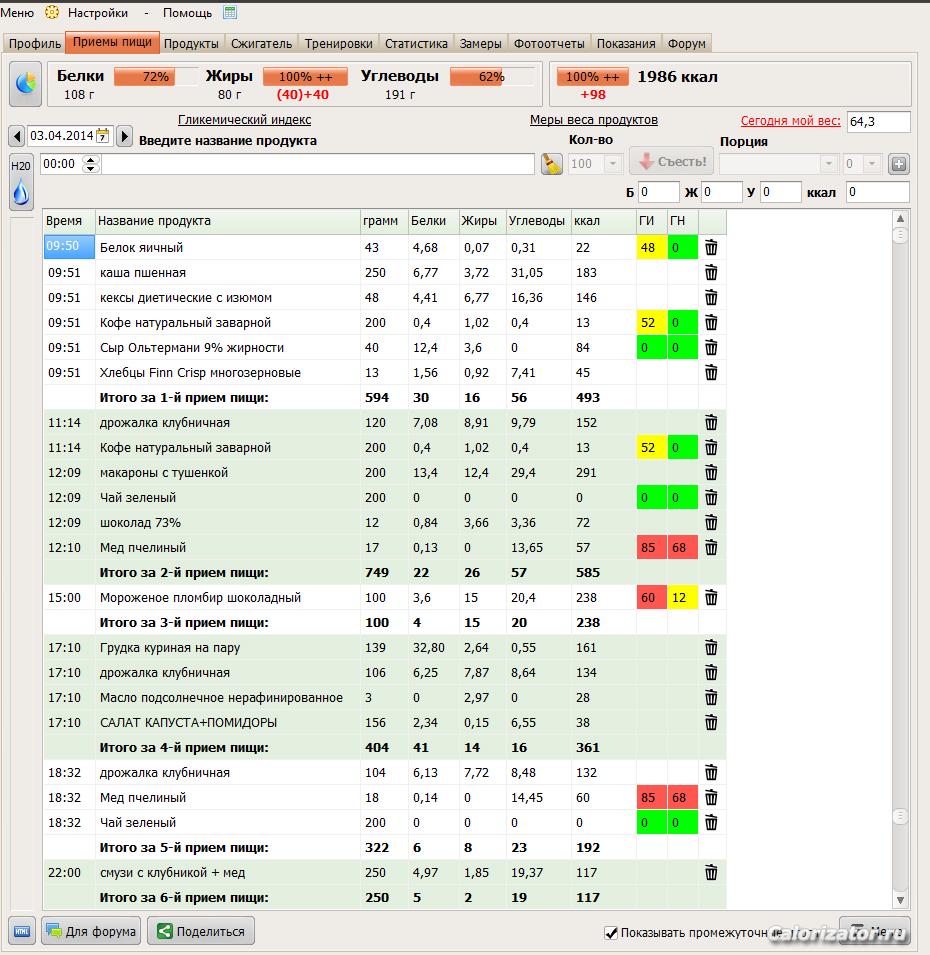Delete Грудка куриная на пару row

711,647
